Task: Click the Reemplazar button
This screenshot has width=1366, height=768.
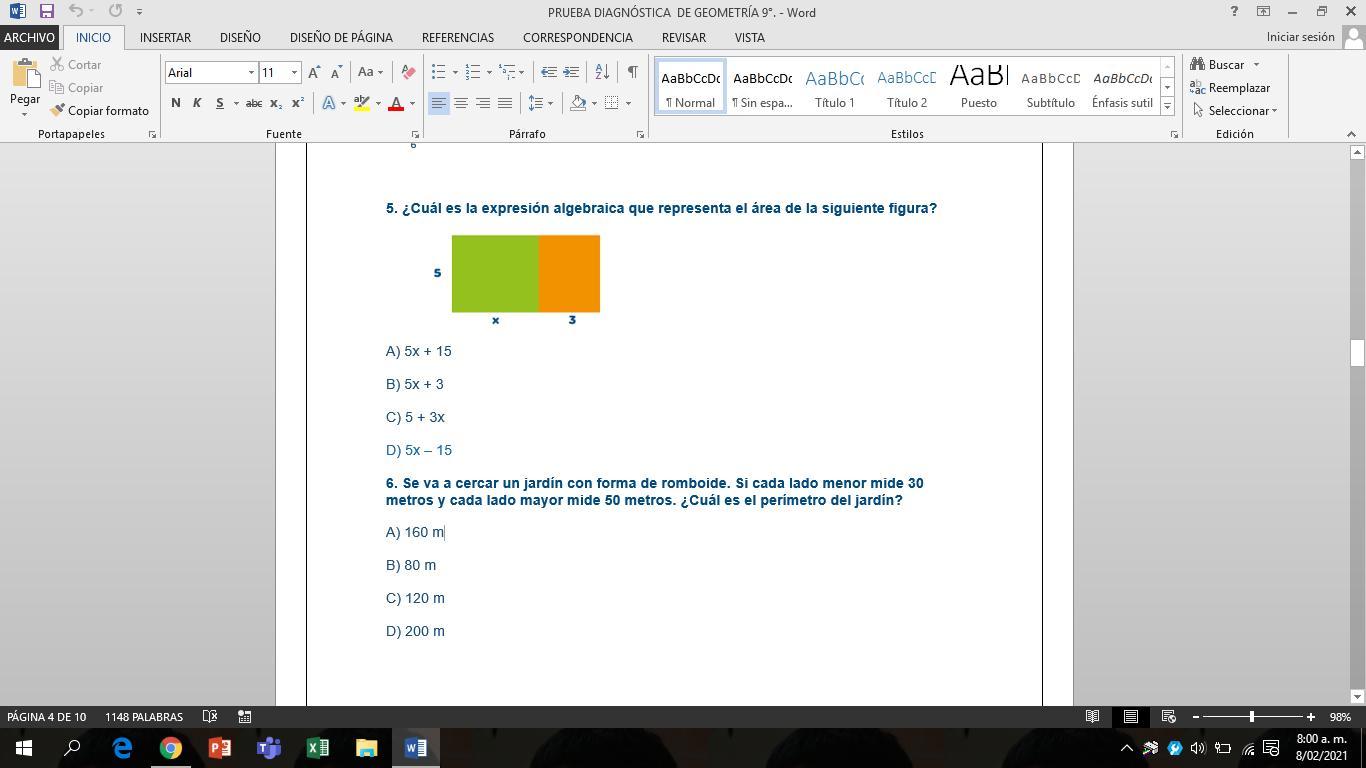Action: point(1230,87)
